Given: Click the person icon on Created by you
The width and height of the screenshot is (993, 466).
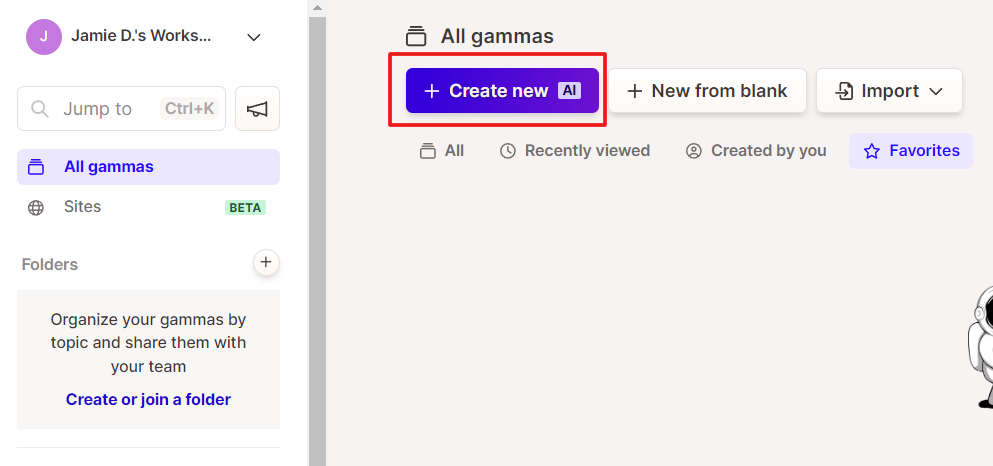Looking at the screenshot, I should pyautogui.click(x=694, y=151).
